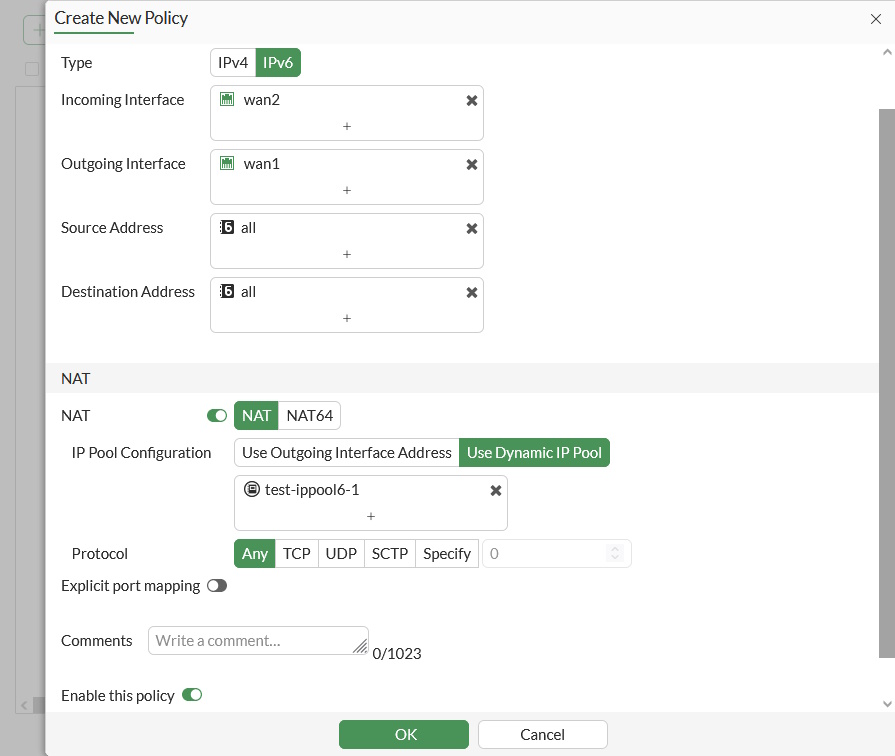This screenshot has height=756, width=895.
Task: Switch policy type to IPv4
Action: tap(233, 63)
